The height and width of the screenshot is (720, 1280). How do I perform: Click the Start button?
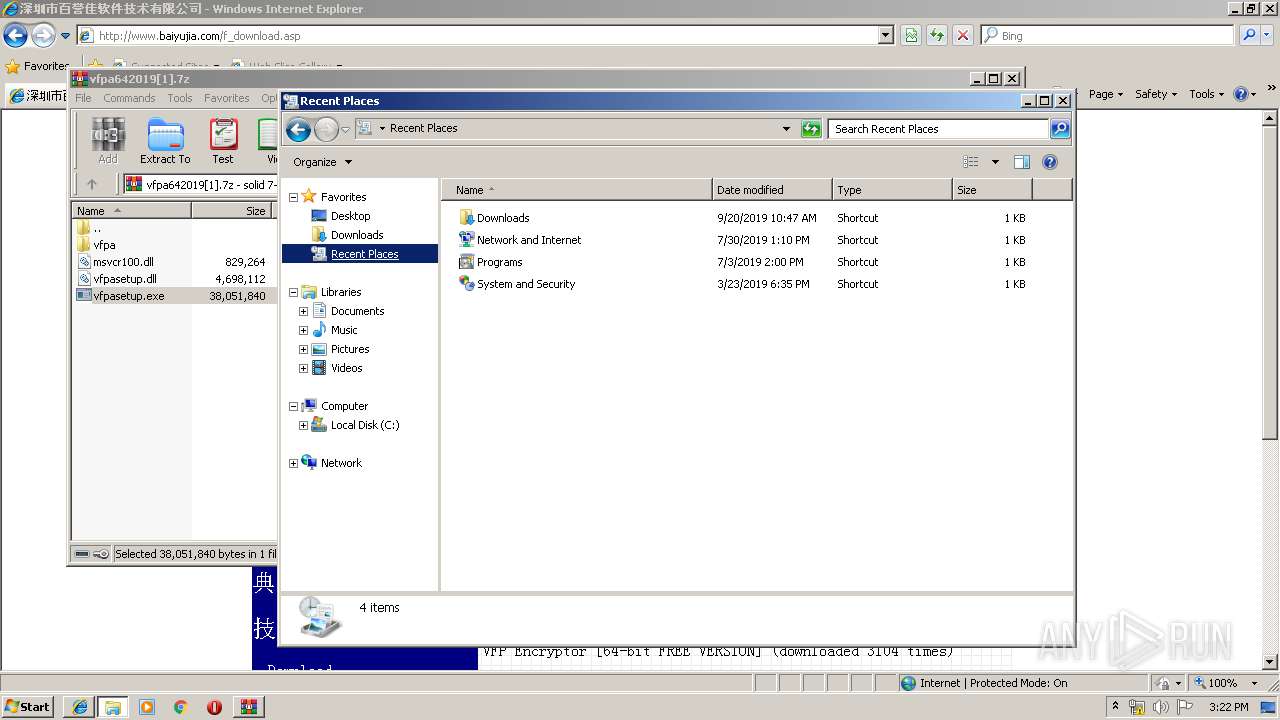[28, 707]
